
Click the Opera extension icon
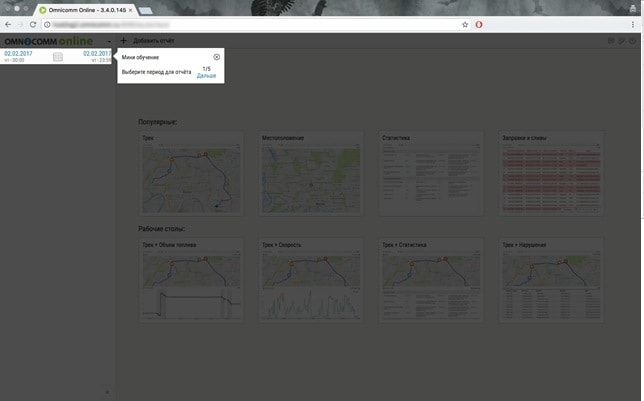point(479,25)
